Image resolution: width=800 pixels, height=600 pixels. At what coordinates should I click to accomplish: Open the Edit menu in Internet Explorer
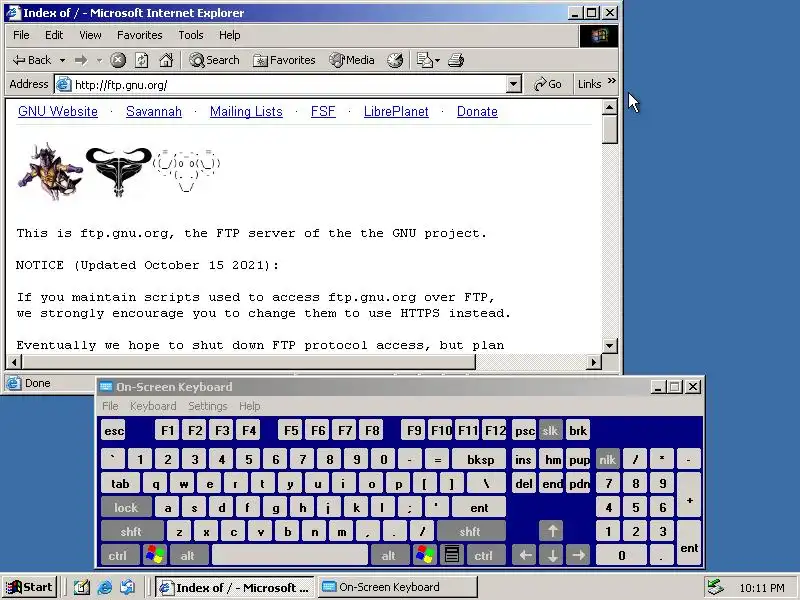pyautogui.click(x=54, y=35)
